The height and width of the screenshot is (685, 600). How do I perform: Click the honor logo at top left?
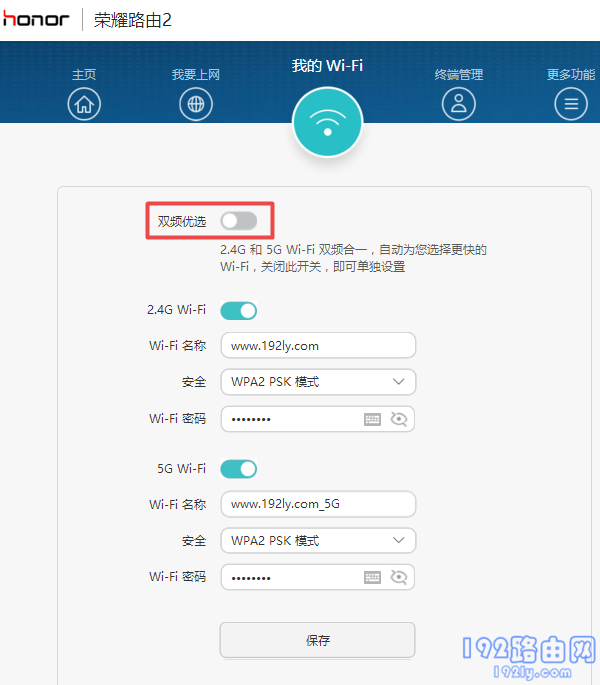click(36, 19)
